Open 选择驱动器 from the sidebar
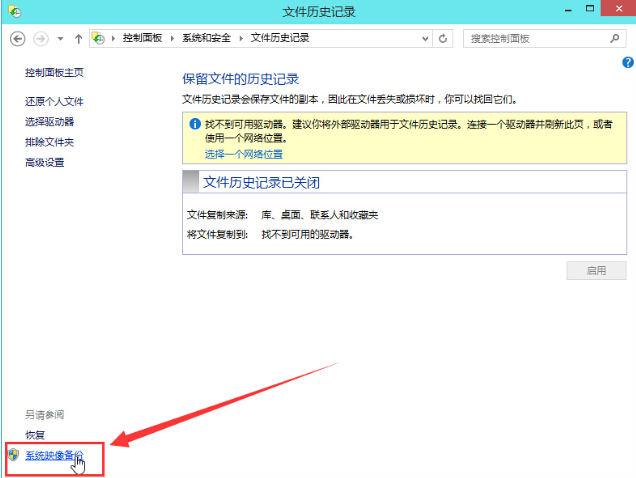The image size is (636, 478). pyautogui.click(x=49, y=122)
